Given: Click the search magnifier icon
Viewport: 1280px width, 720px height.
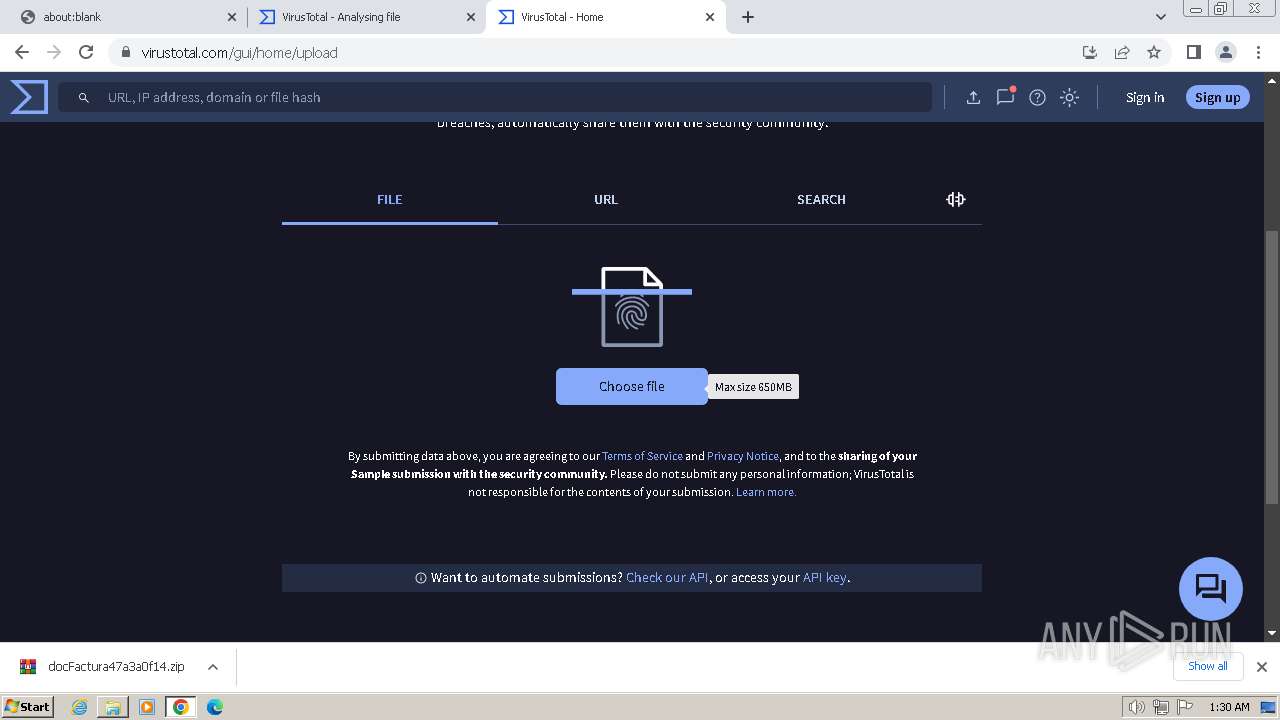Looking at the screenshot, I should 84,97.
